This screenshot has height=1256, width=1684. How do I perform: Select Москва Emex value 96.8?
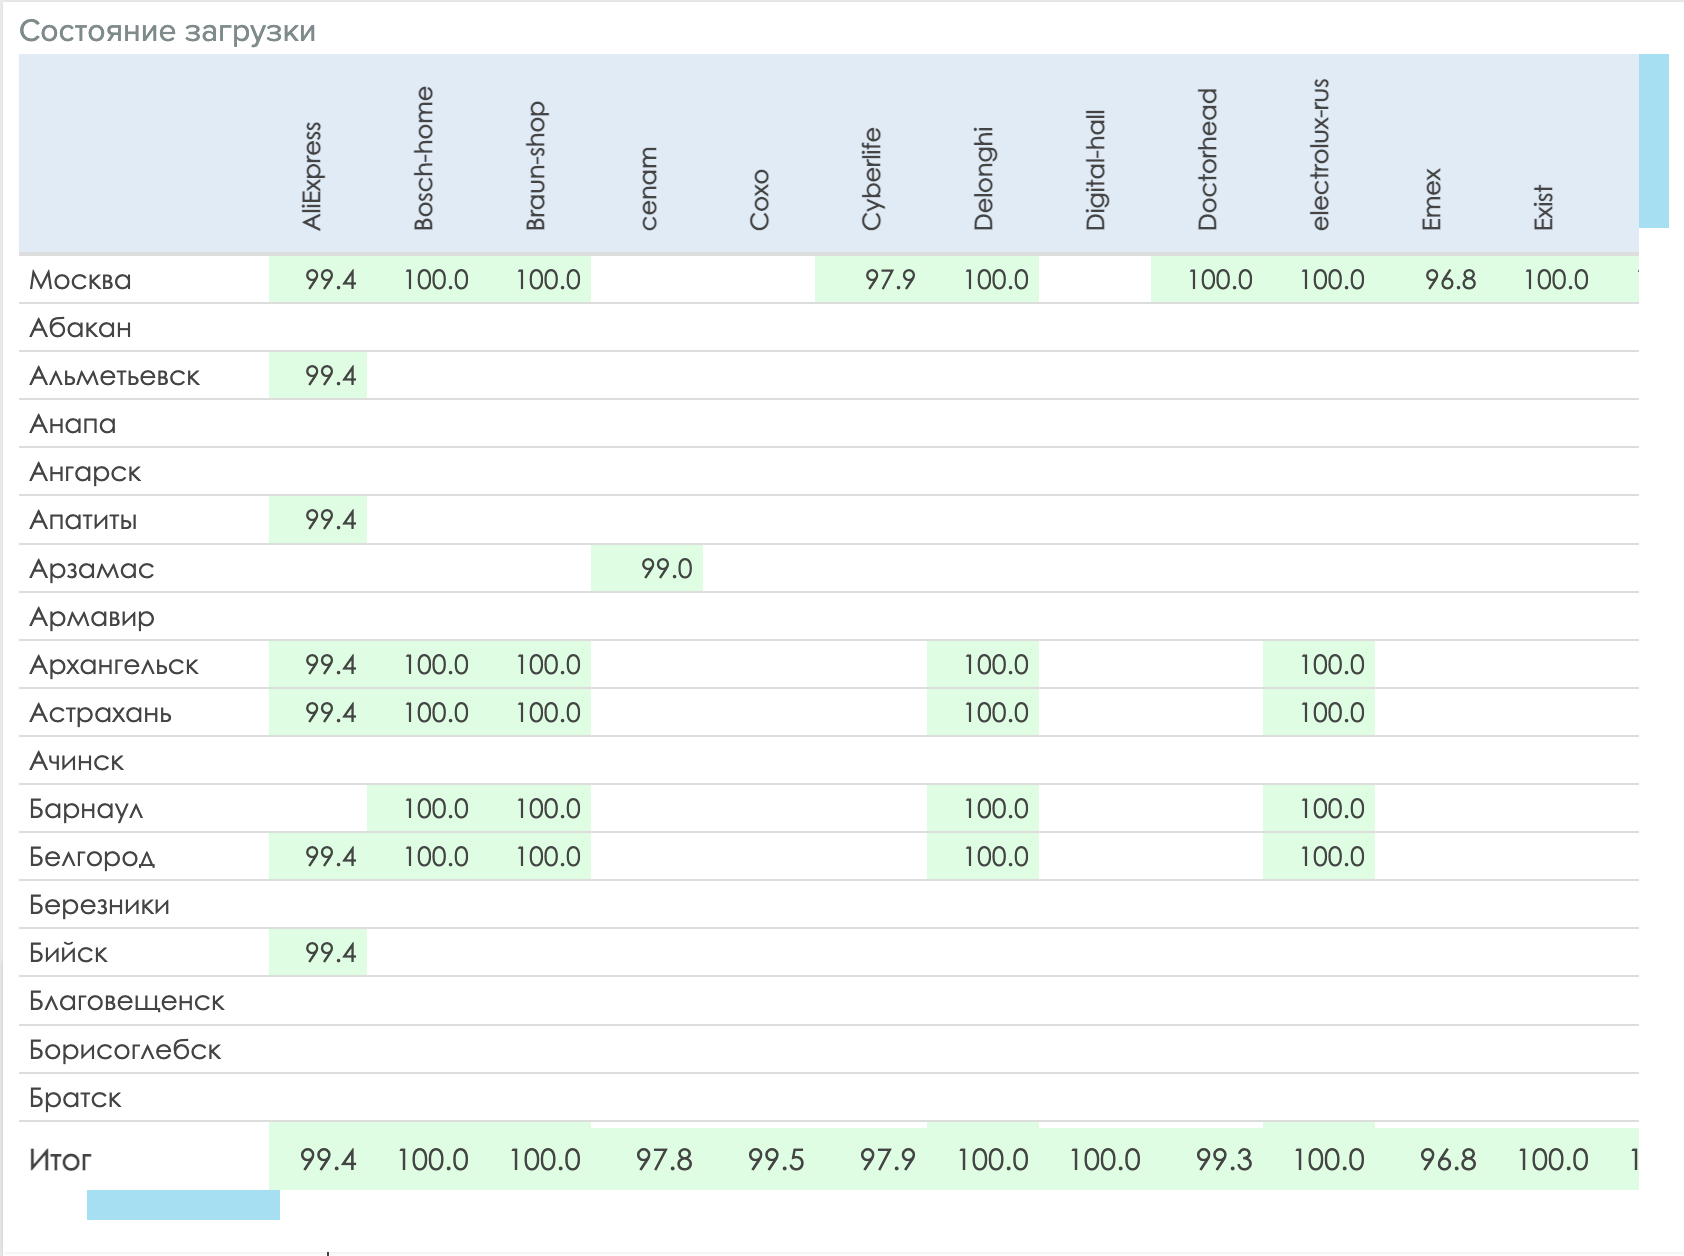click(x=1450, y=280)
